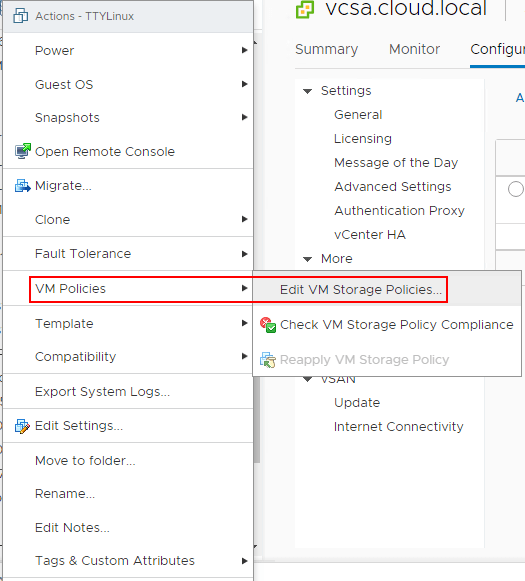Open Message of the Day
Image resolution: width=525 pixels, height=581 pixels.
396,163
